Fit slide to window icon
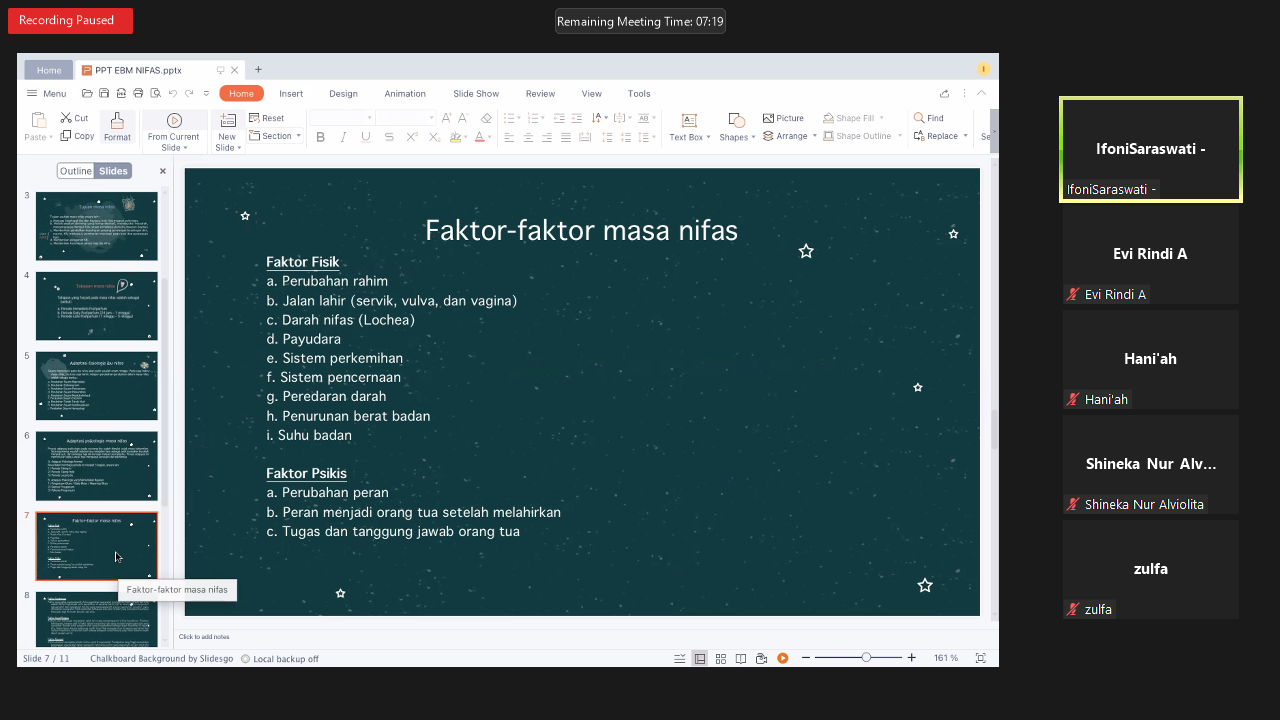Screen dimensions: 1280x720 (x=980, y=658)
